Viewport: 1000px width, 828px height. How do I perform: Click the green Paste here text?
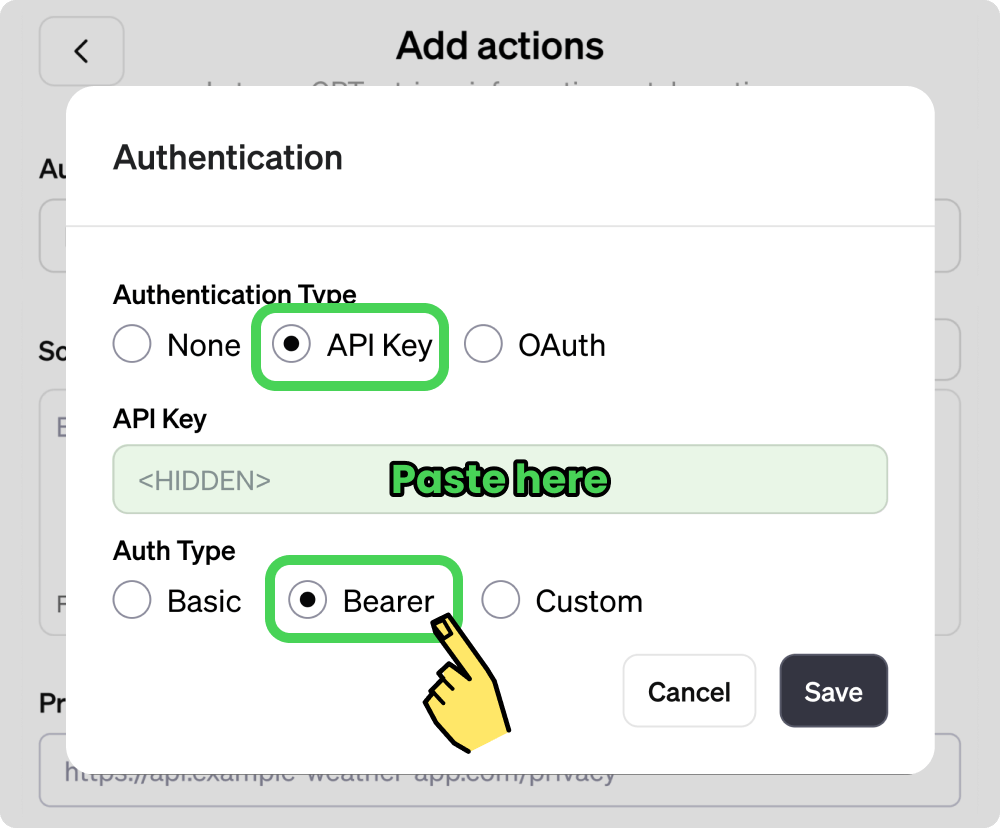[499, 480]
